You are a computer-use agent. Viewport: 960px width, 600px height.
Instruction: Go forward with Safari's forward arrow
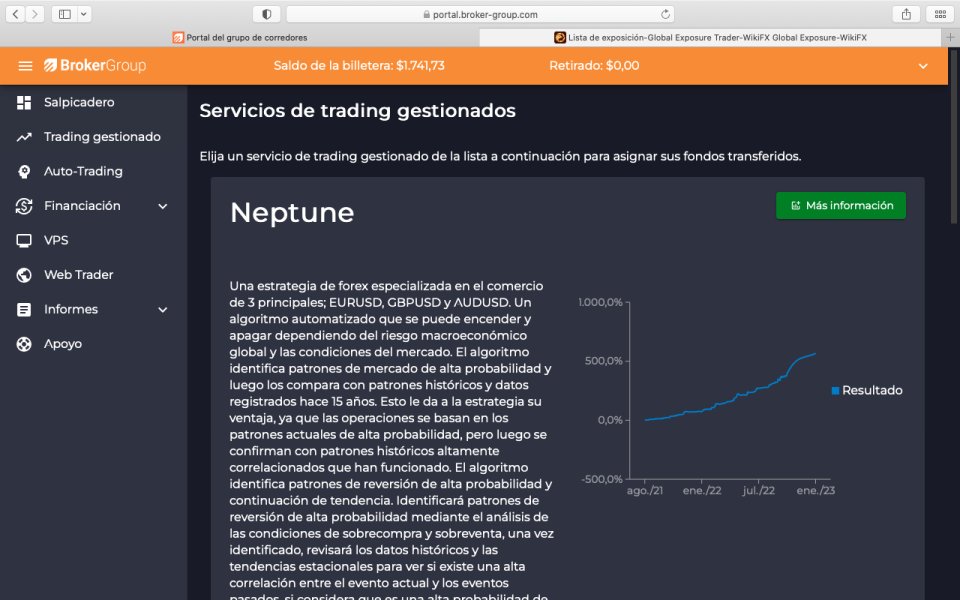(x=35, y=14)
